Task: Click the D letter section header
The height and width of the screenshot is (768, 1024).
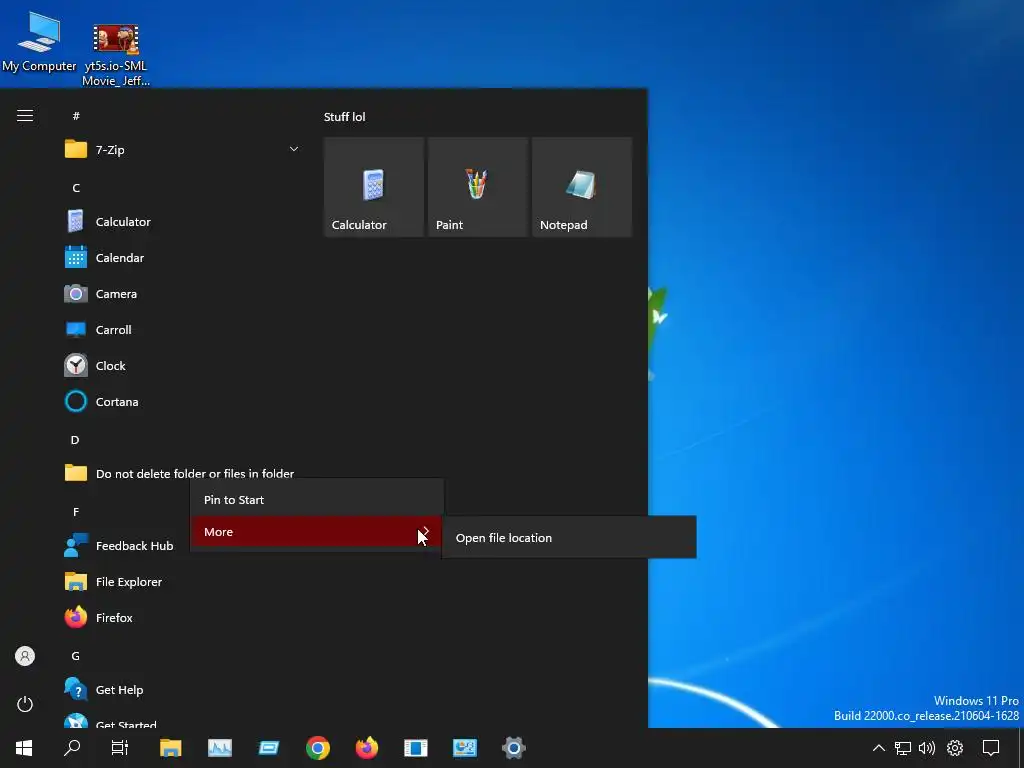Action: [75, 440]
